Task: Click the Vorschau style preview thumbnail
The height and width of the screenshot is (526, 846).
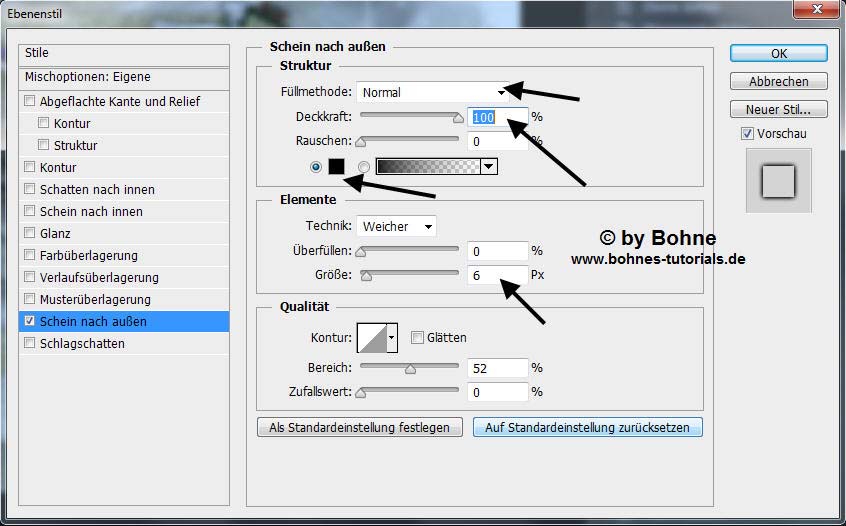Action: point(778,181)
